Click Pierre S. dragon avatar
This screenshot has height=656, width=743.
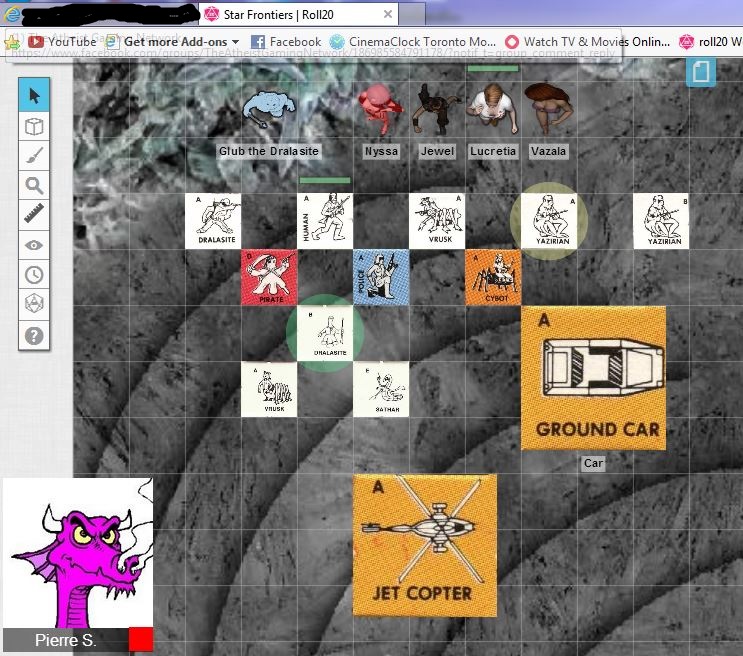77,555
